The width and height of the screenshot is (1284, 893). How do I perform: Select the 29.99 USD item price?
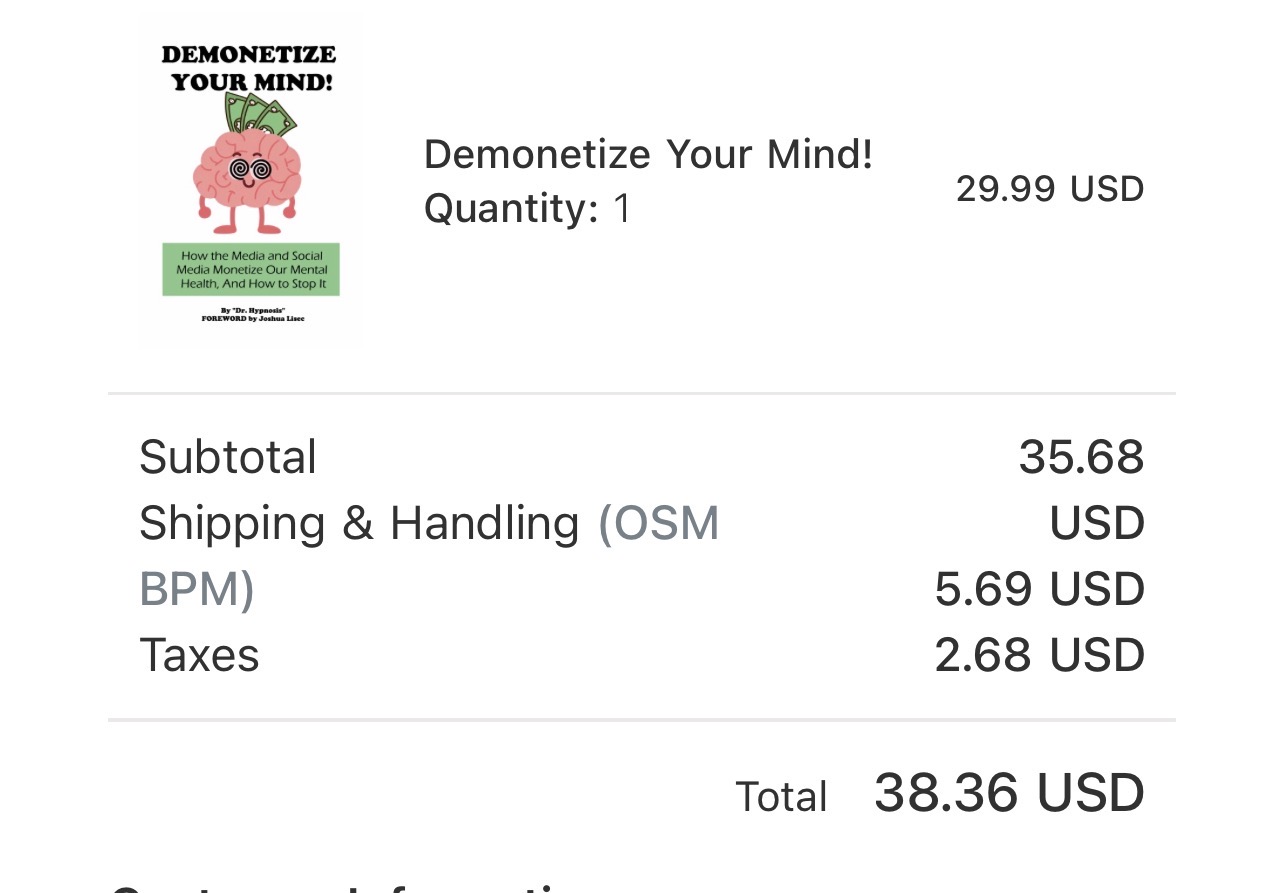(1049, 189)
